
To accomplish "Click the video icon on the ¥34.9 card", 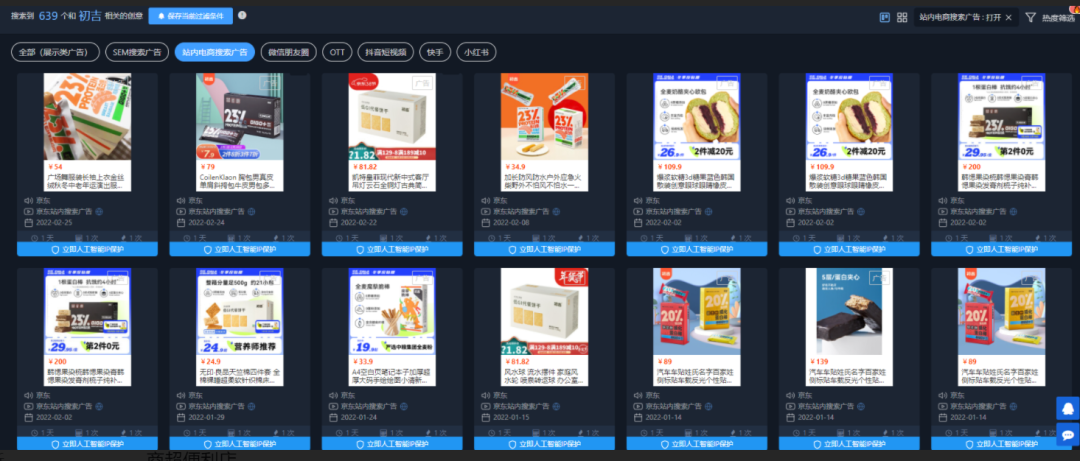I will 485,212.
